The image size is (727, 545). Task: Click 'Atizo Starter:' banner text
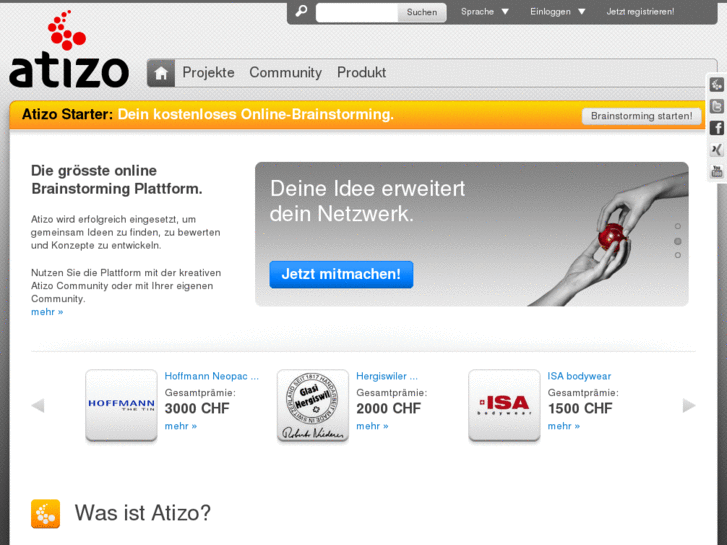point(68,114)
